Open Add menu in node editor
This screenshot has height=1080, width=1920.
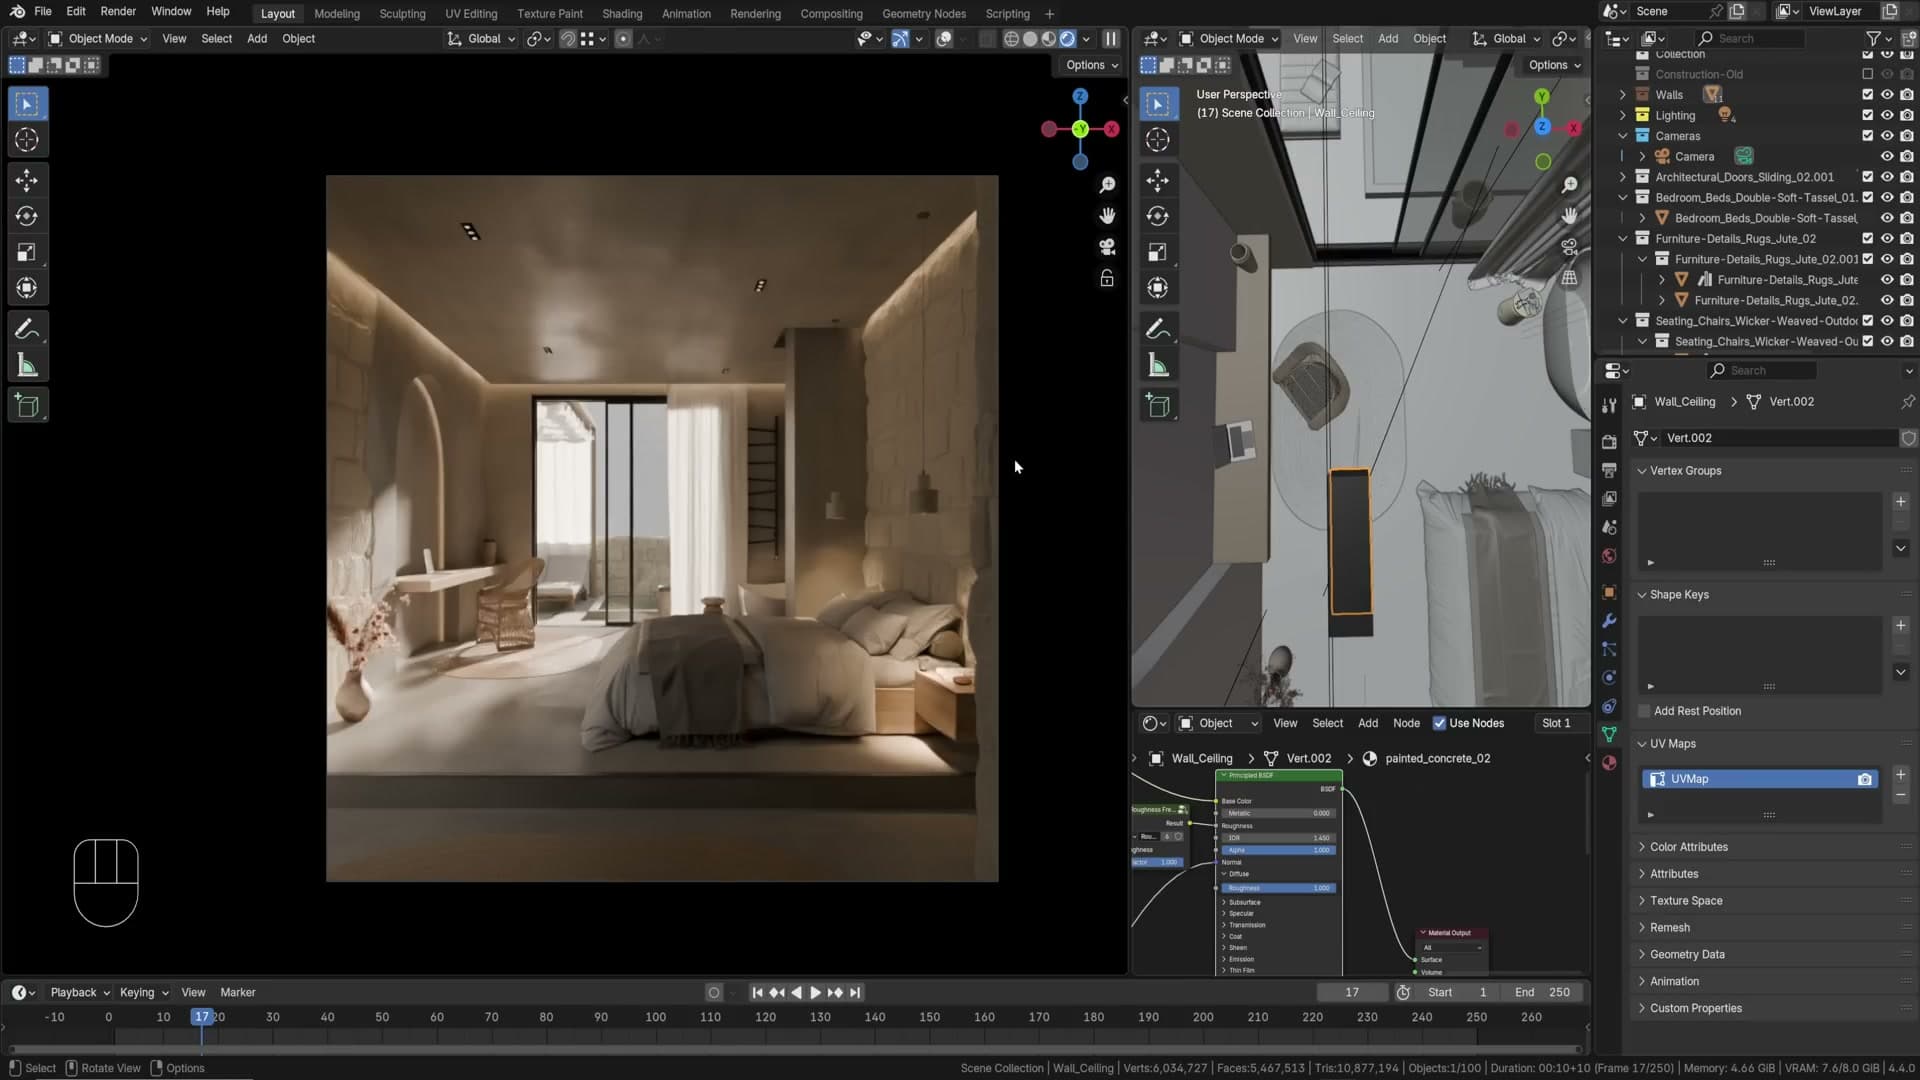coord(1368,723)
